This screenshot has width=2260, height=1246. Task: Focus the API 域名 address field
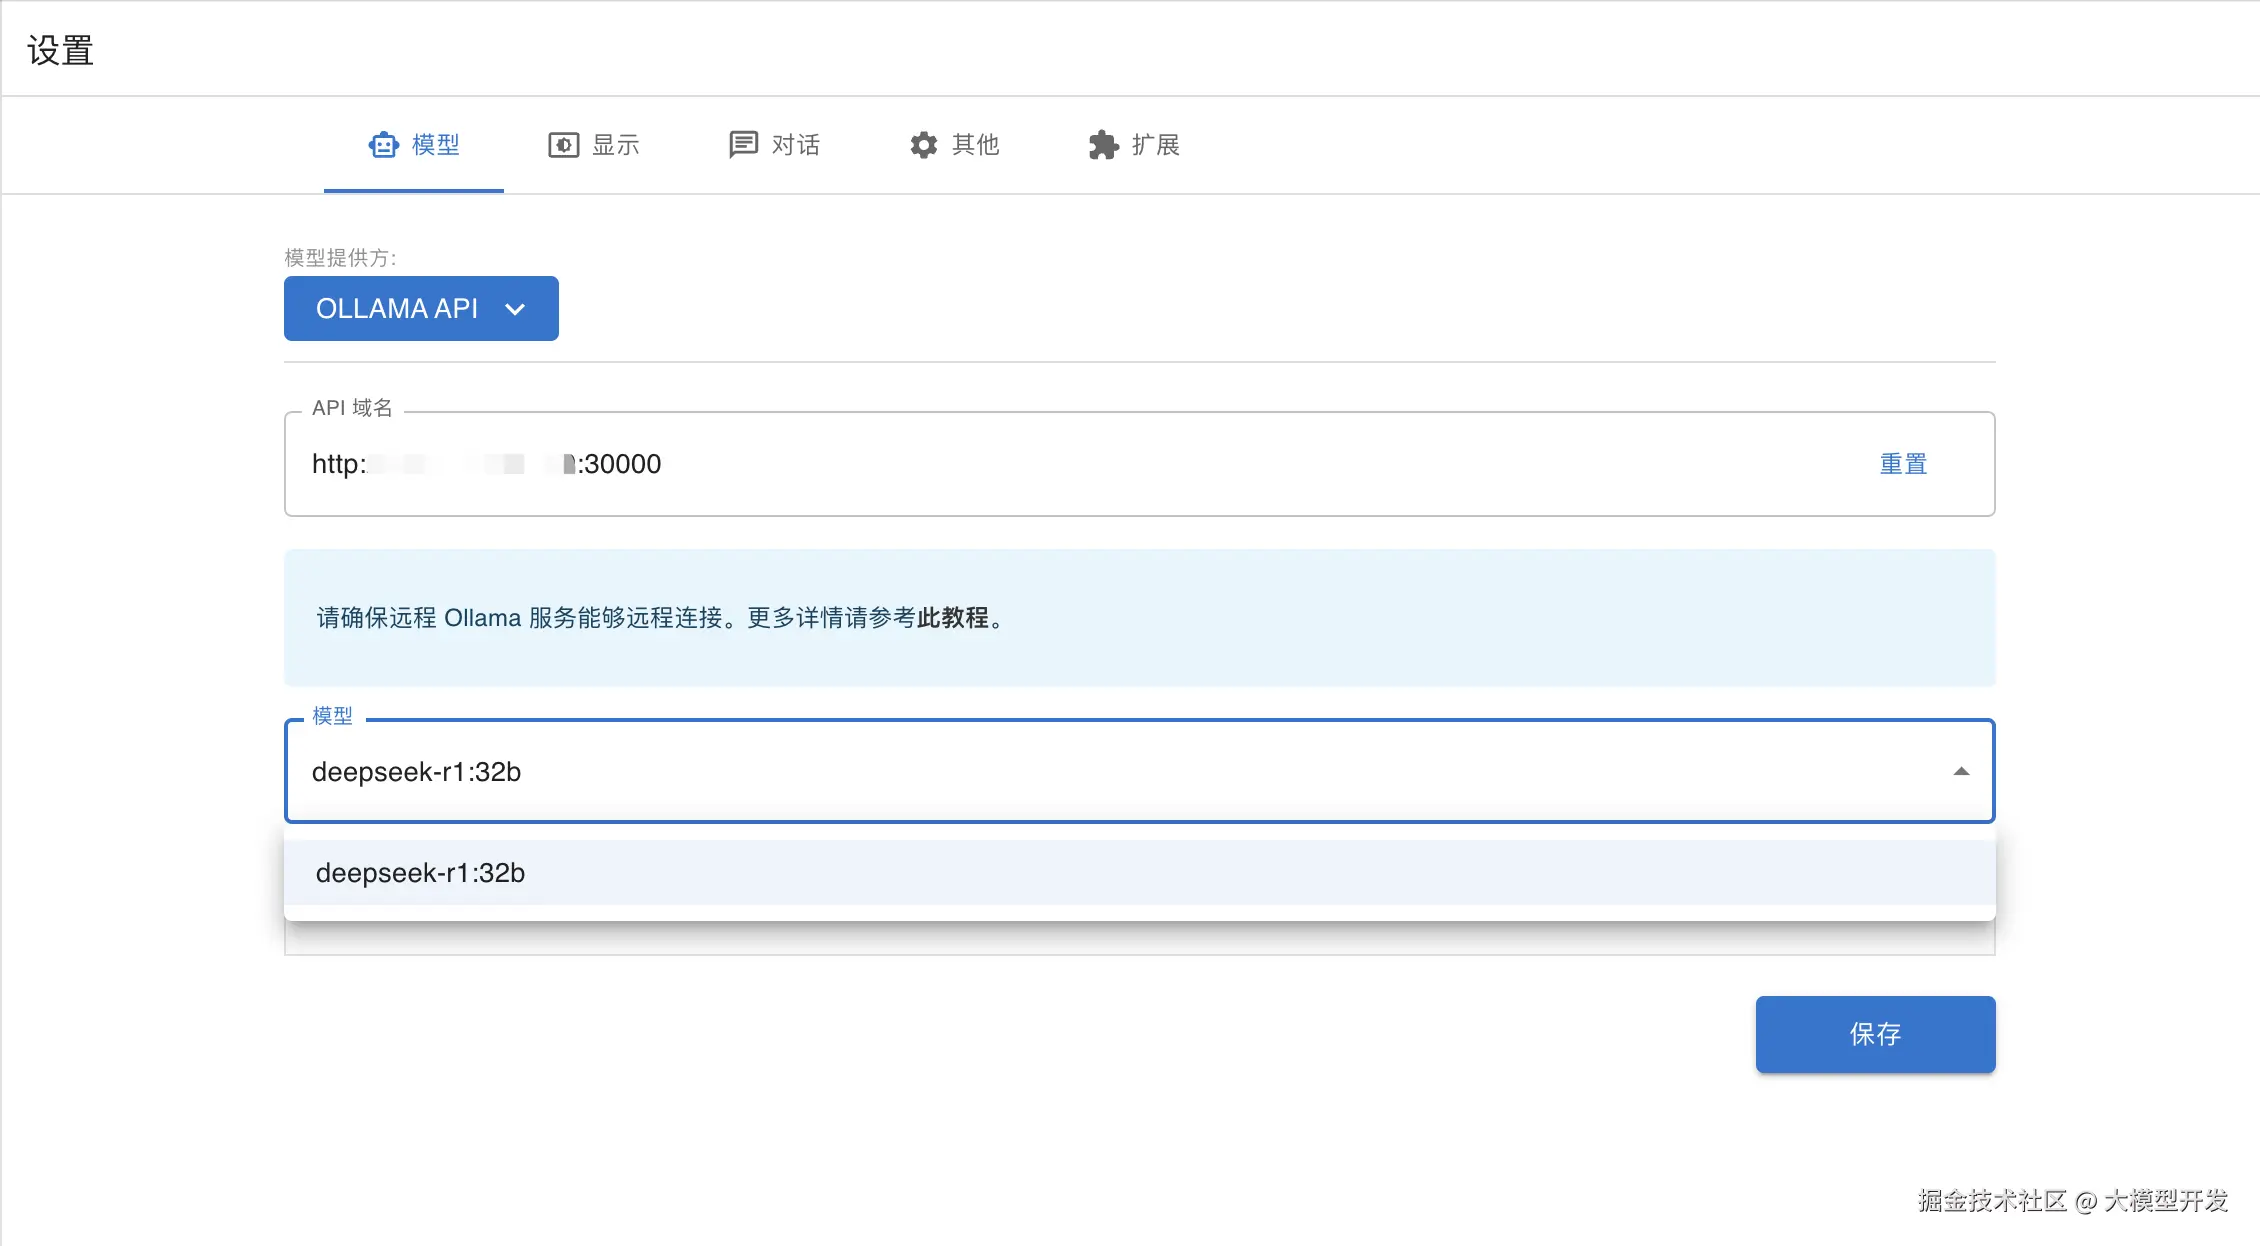pyautogui.click(x=1000, y=464)
